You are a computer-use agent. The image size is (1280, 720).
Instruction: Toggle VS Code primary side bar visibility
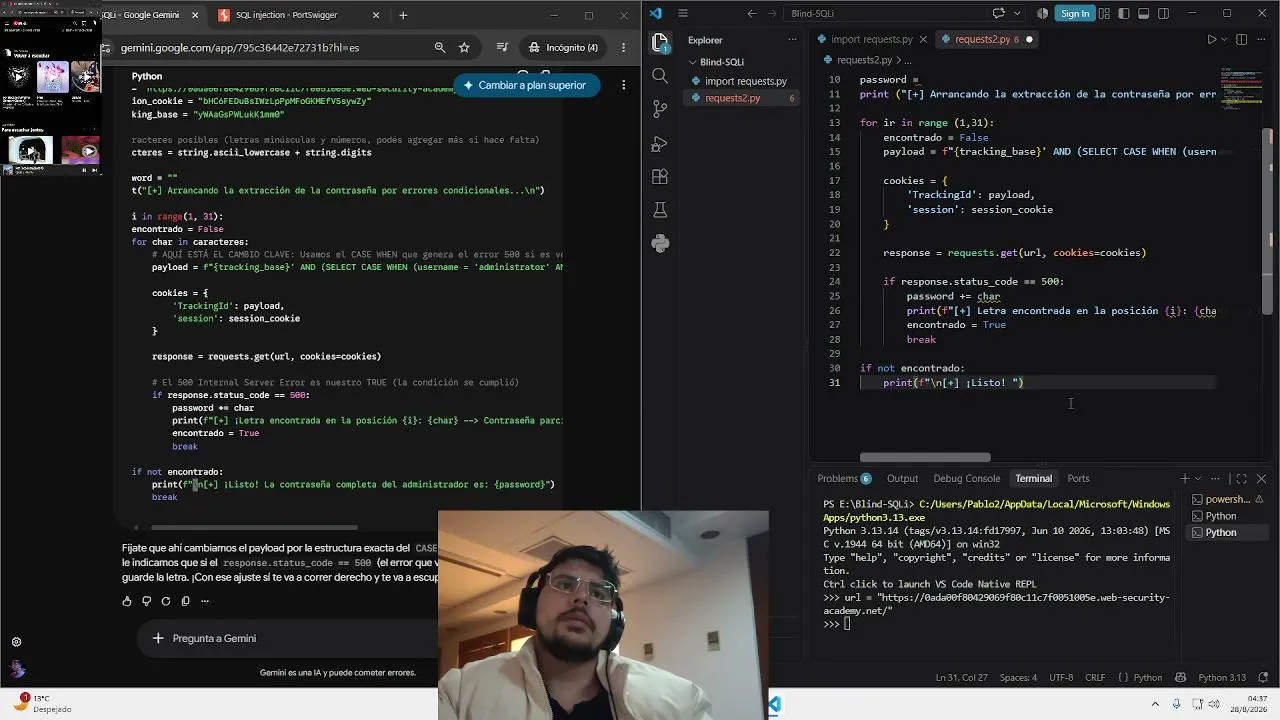click(1124, 13)
